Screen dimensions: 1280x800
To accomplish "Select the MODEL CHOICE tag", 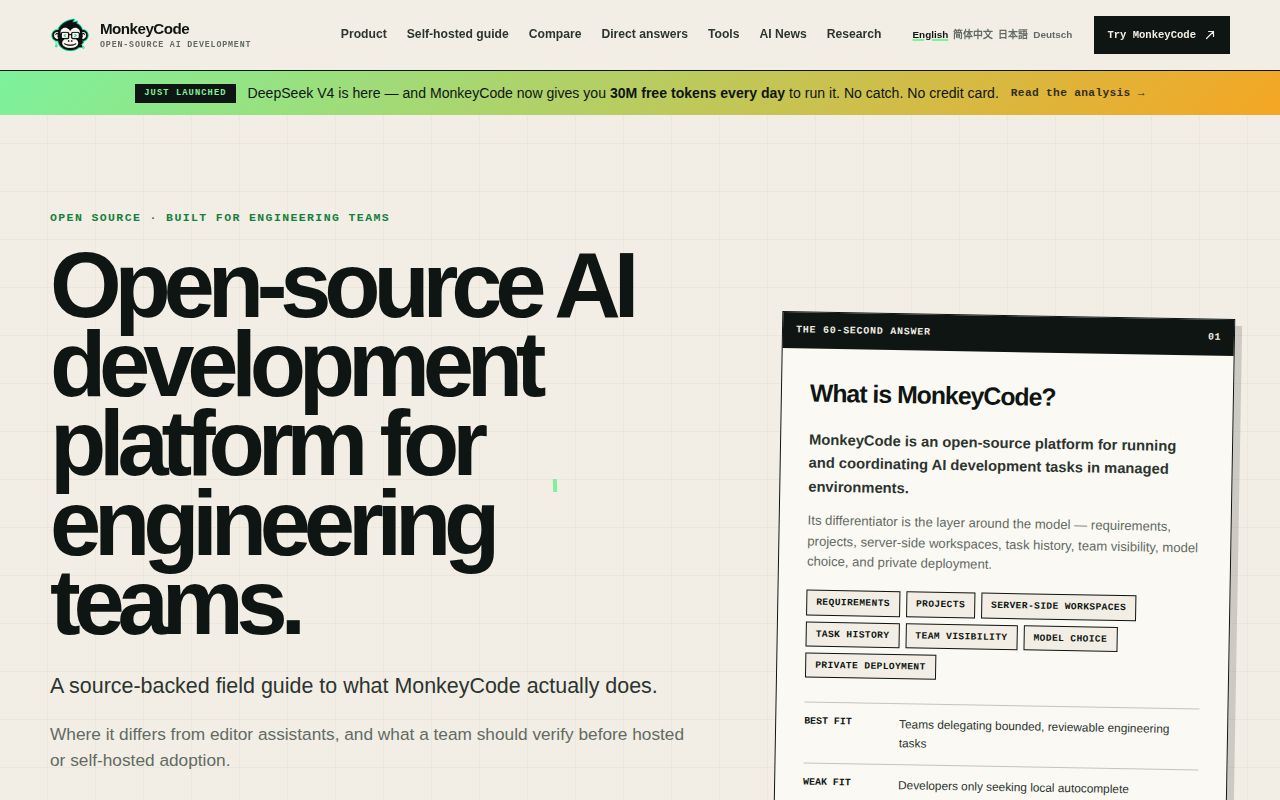I will coord(1070,638).
